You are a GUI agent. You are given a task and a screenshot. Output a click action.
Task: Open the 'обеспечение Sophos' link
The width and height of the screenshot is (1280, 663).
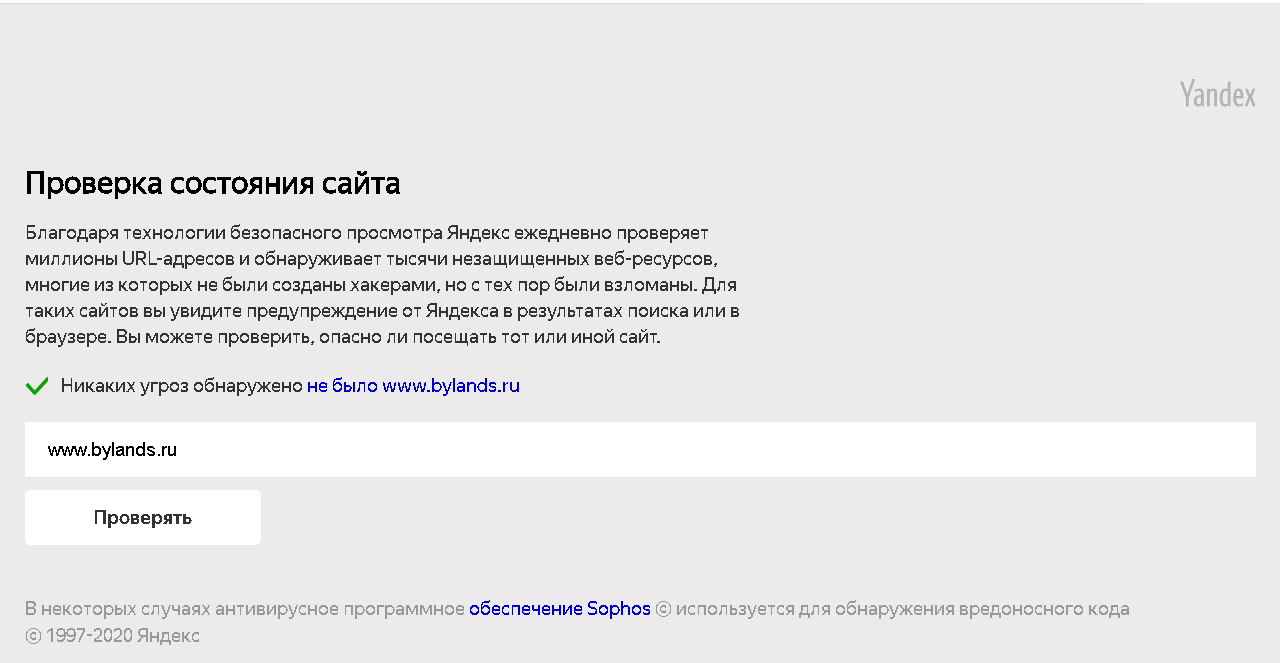click(560, 609)
